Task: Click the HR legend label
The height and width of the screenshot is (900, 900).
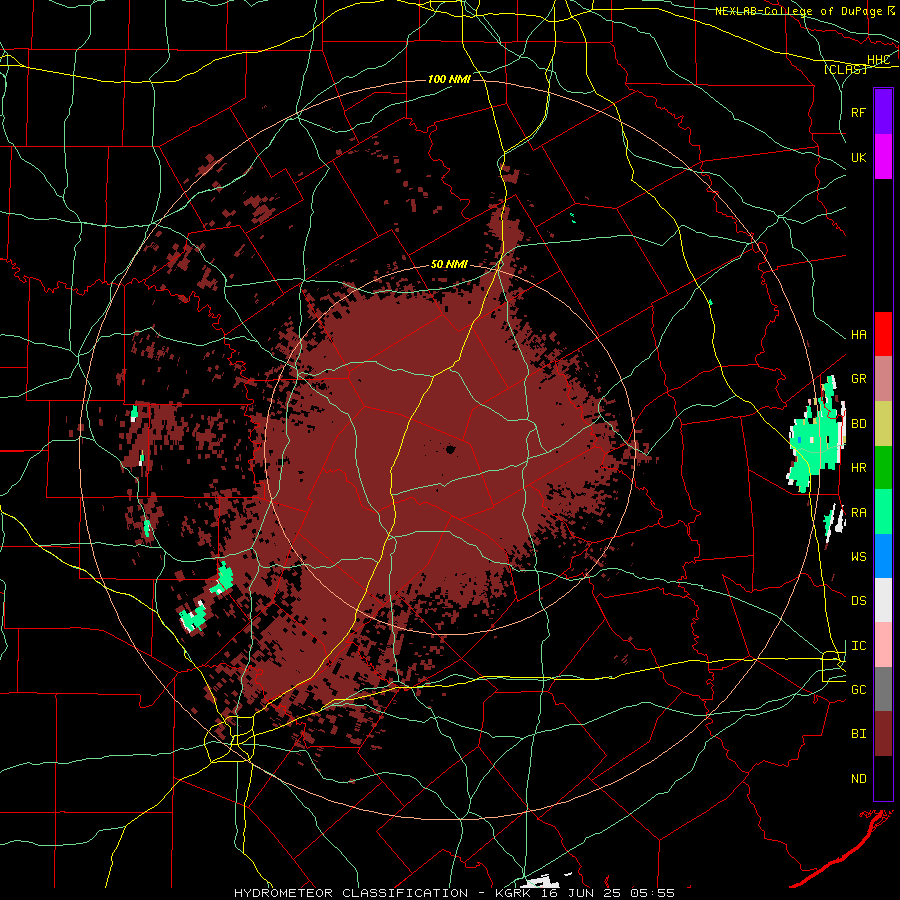Action: [x=858, y=468]
